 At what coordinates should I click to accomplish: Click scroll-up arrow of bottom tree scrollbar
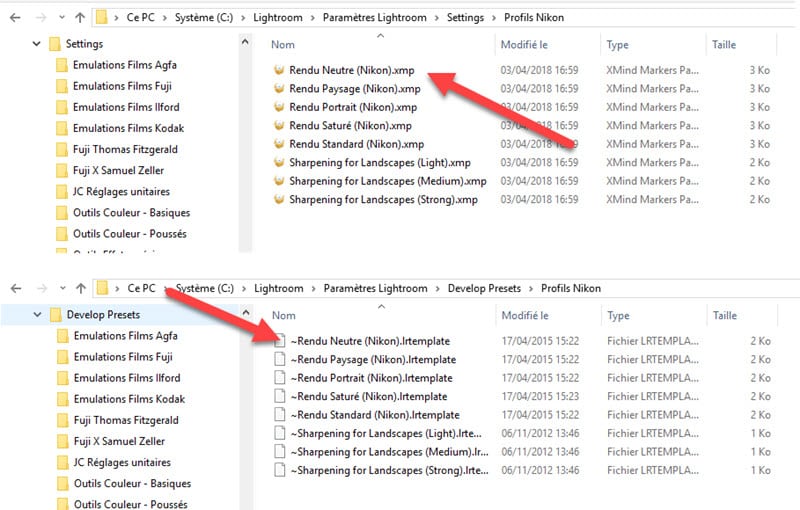246,313
